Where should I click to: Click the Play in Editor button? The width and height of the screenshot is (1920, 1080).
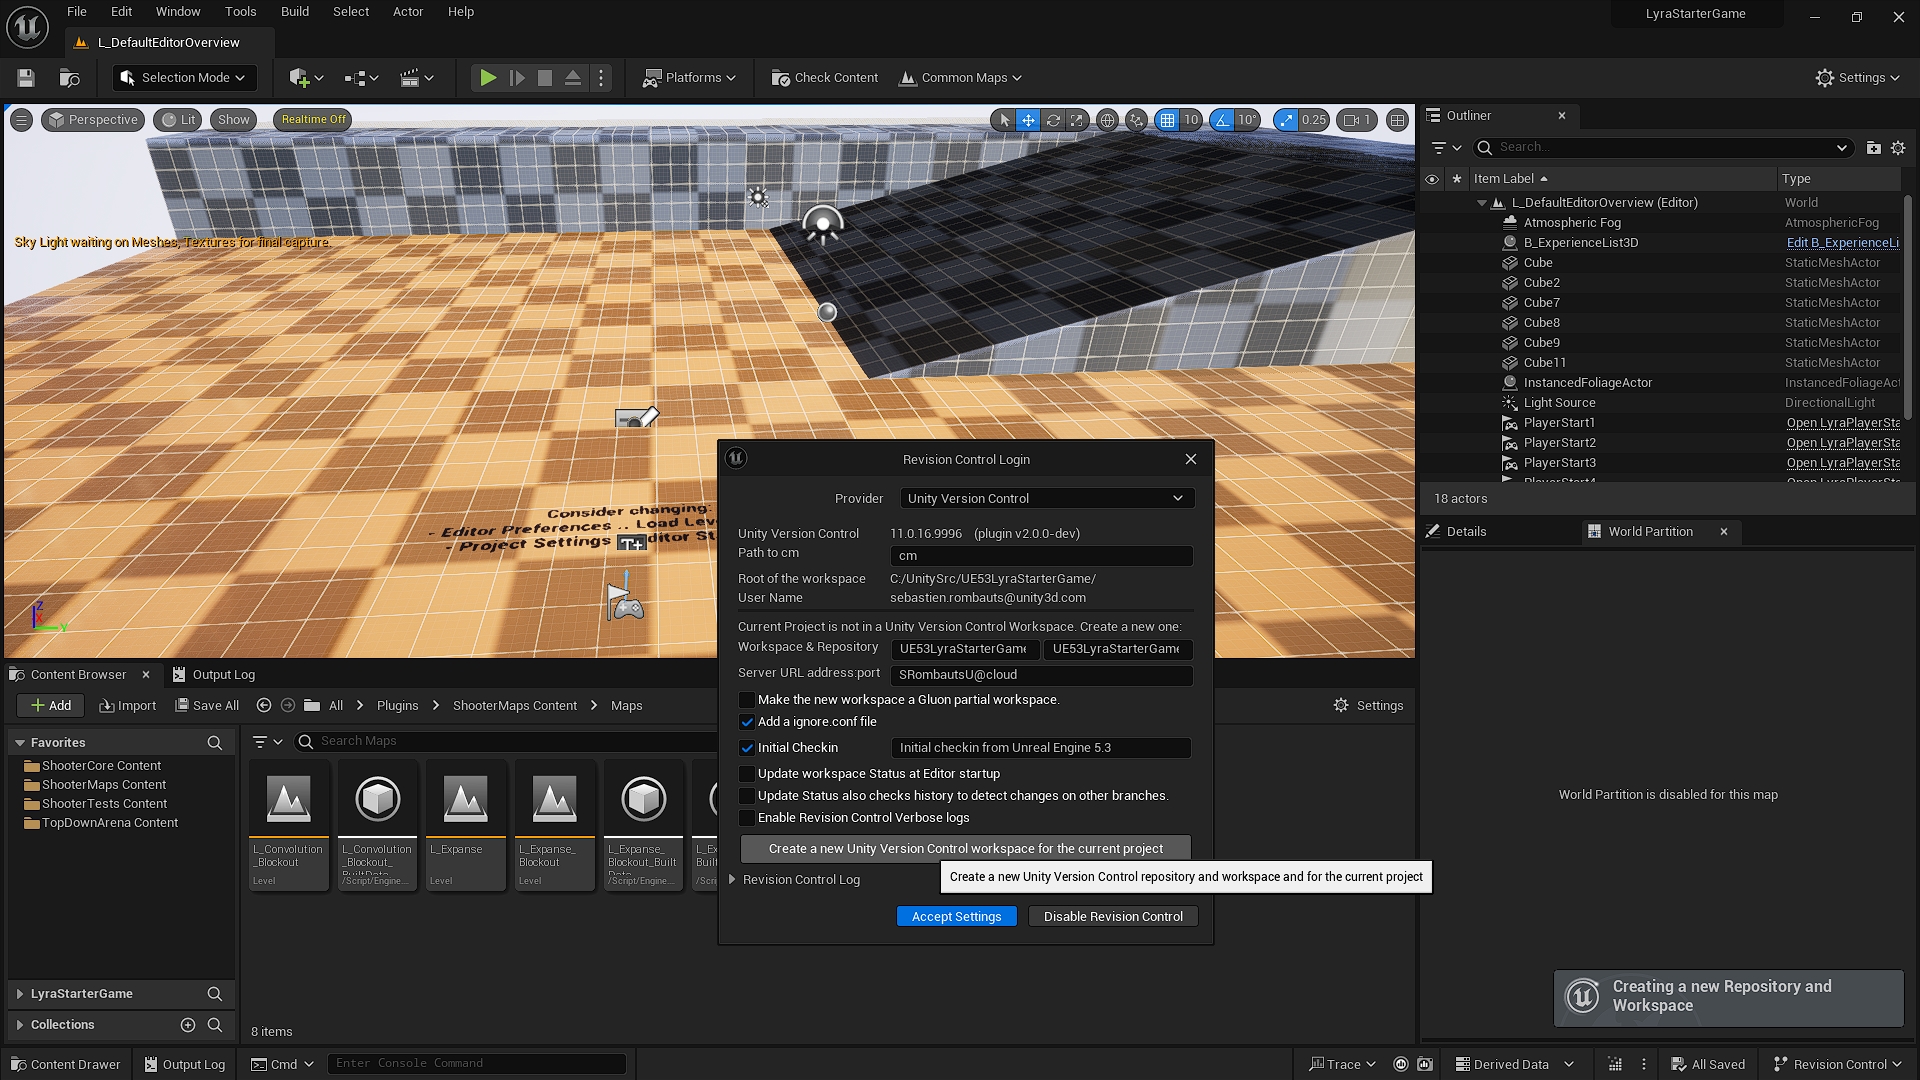tap(488, 77)
